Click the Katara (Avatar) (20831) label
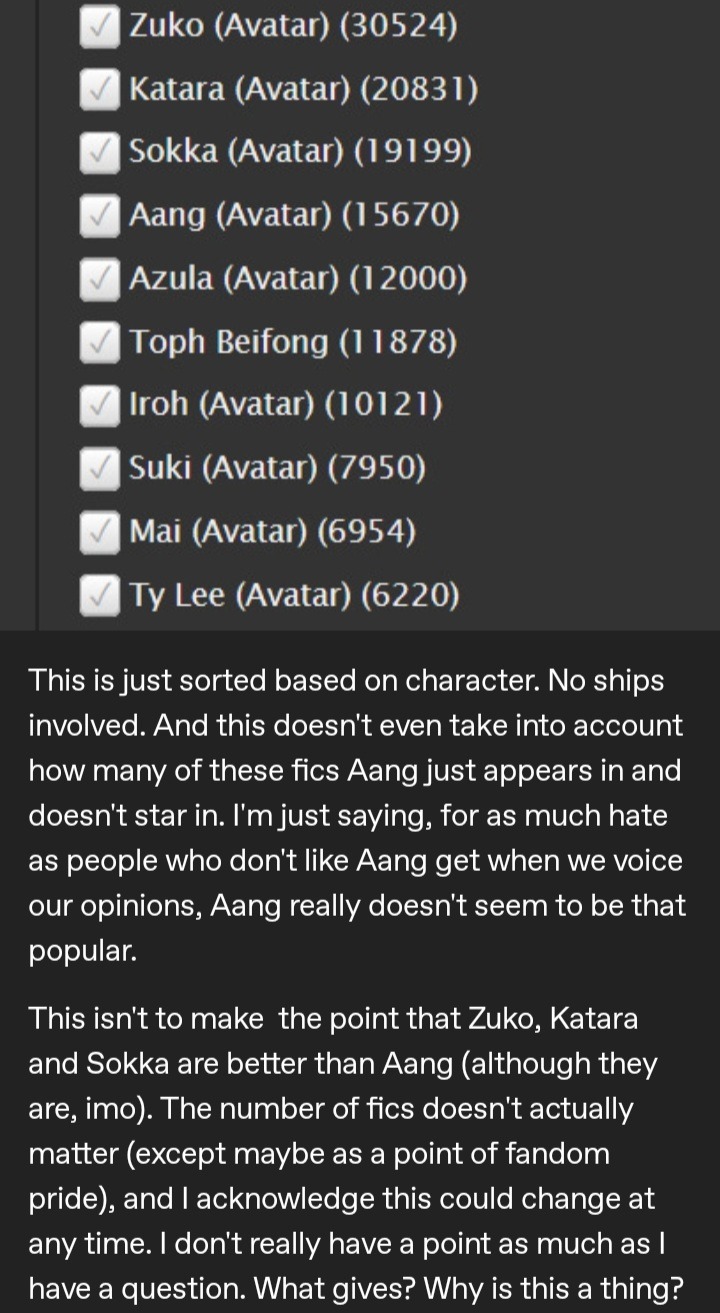The image size is (720, 1313). [x=304, y=89]
